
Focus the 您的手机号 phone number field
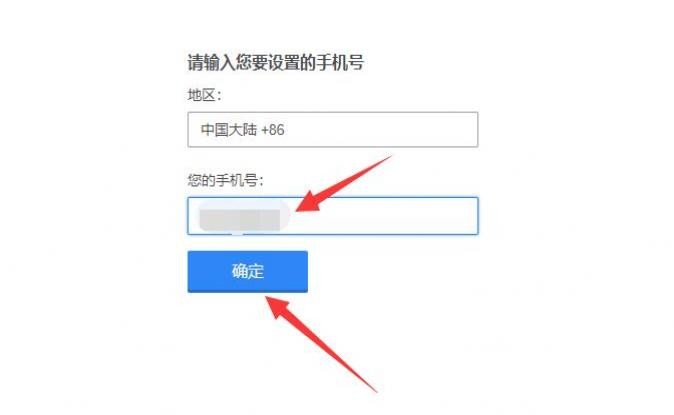click(333, 216)
